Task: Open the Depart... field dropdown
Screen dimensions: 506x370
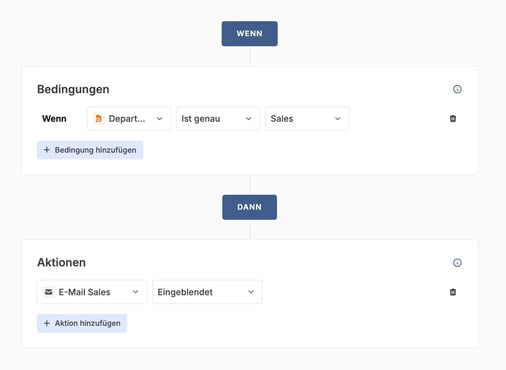Action: pyautogui.click(x=129, y=118)
